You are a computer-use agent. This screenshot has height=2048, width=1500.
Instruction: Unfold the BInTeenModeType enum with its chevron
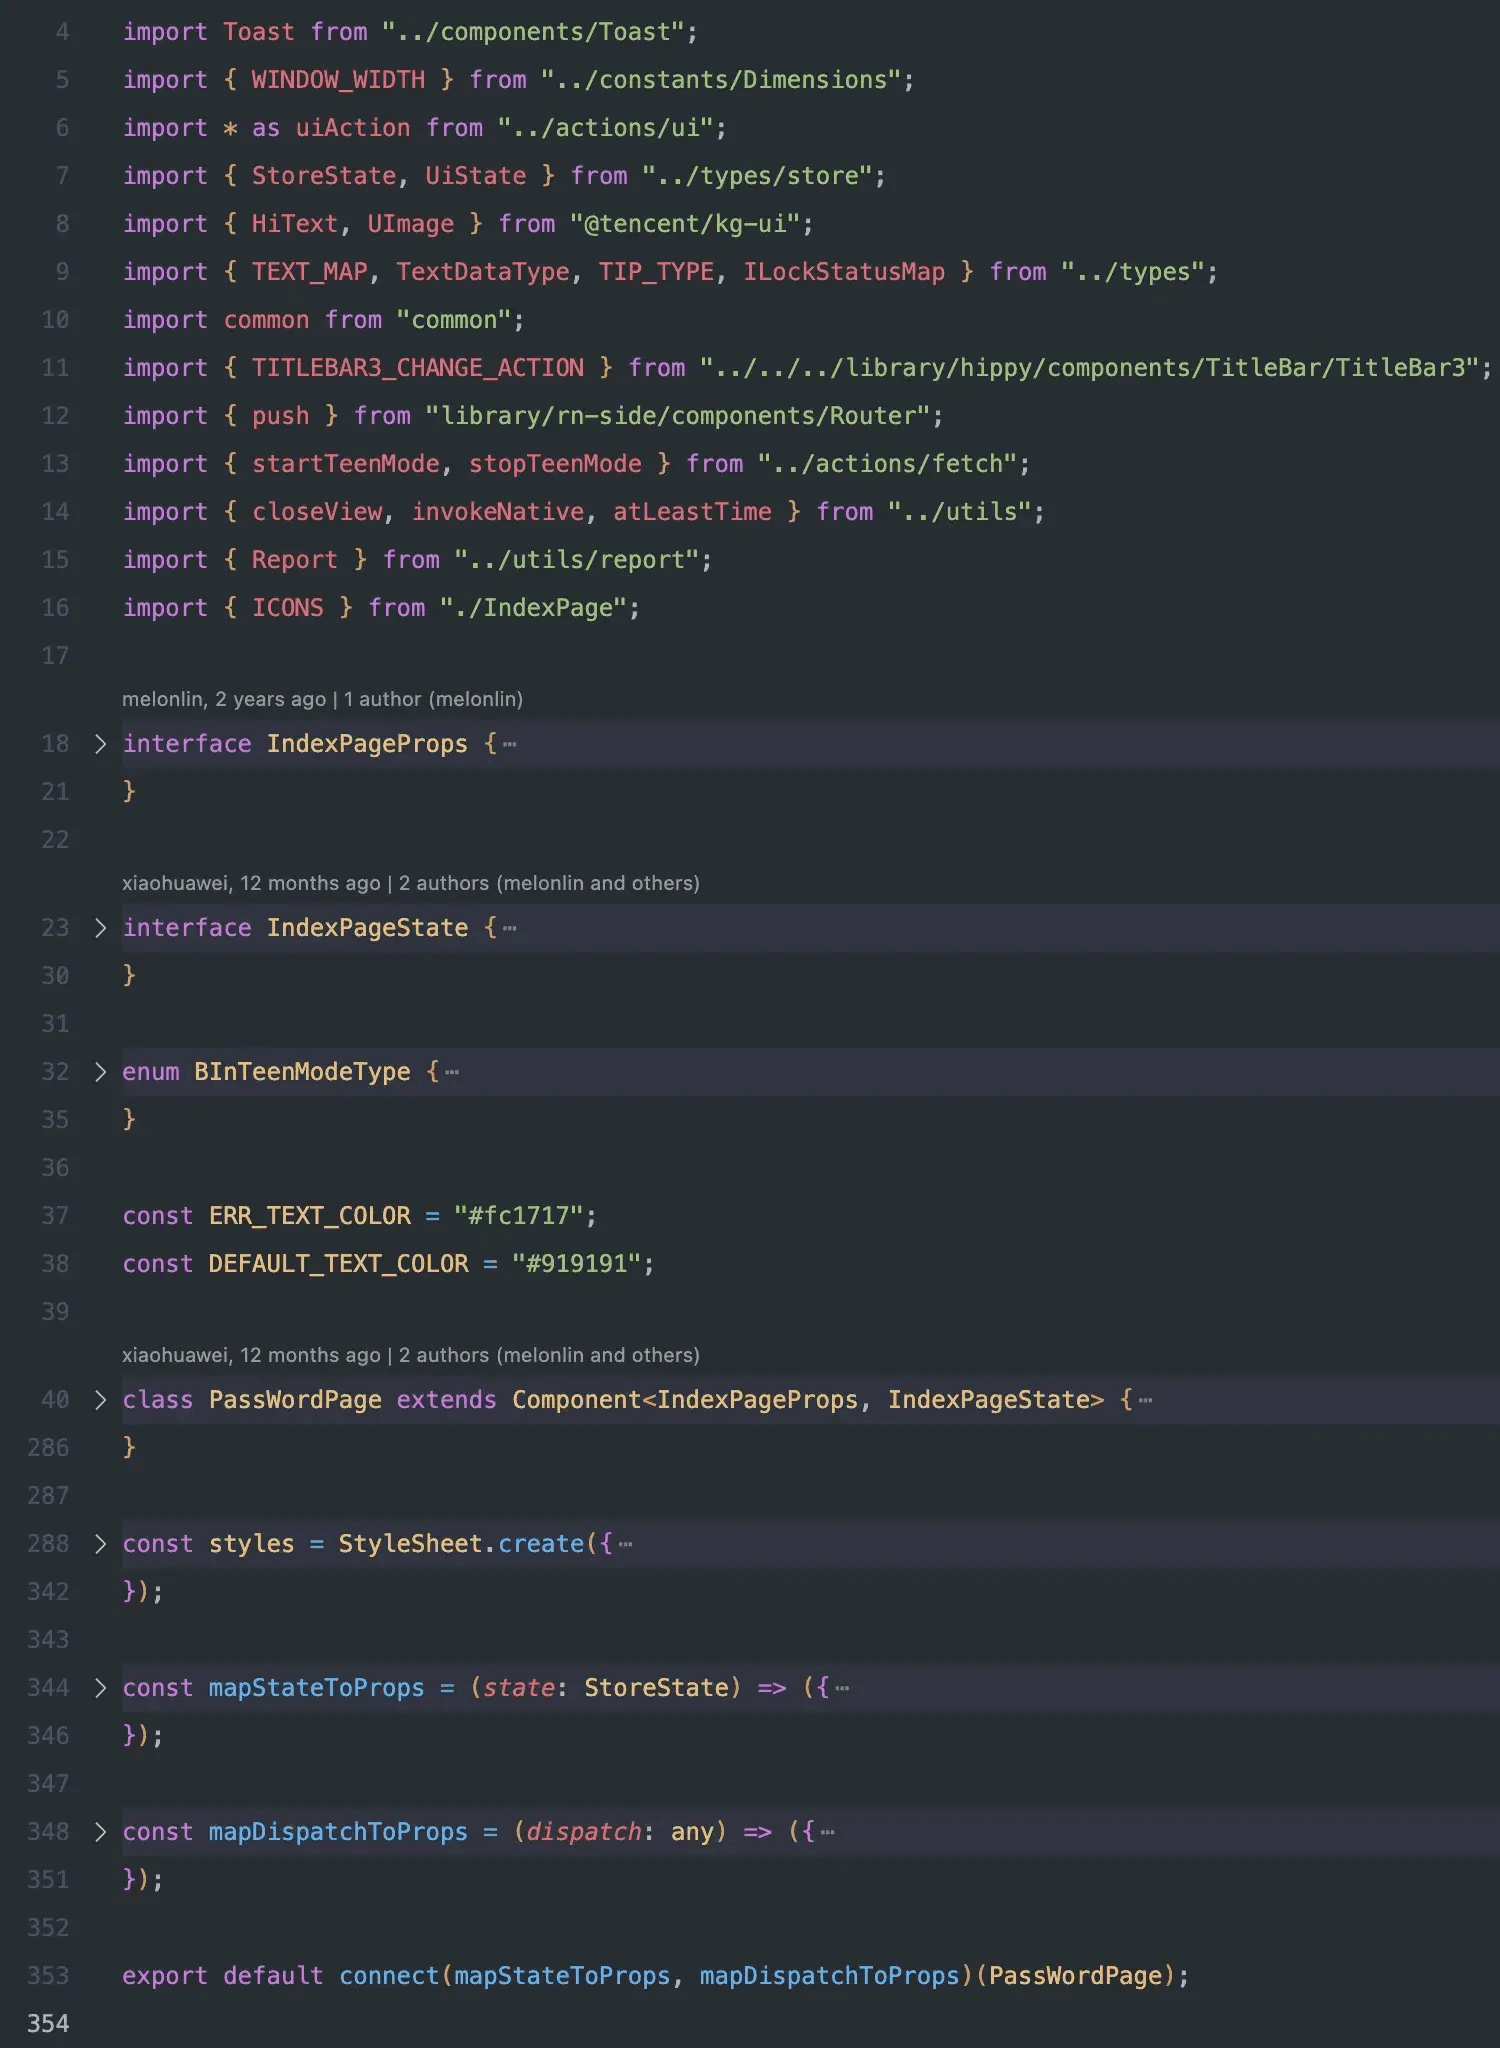[x=100, y=1072]
